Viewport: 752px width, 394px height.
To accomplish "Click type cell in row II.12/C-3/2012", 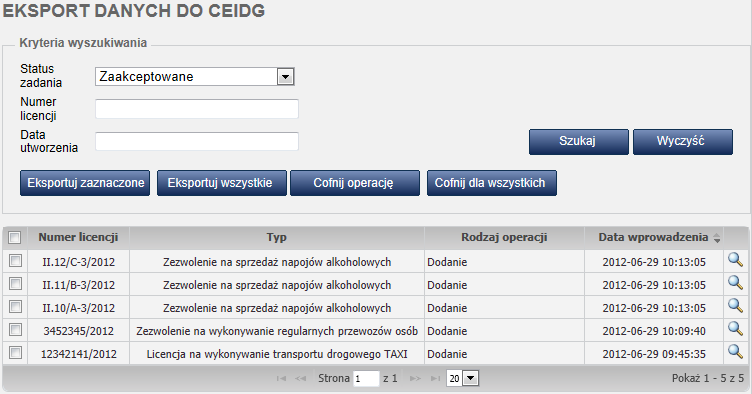I will [x=277, y=262].
